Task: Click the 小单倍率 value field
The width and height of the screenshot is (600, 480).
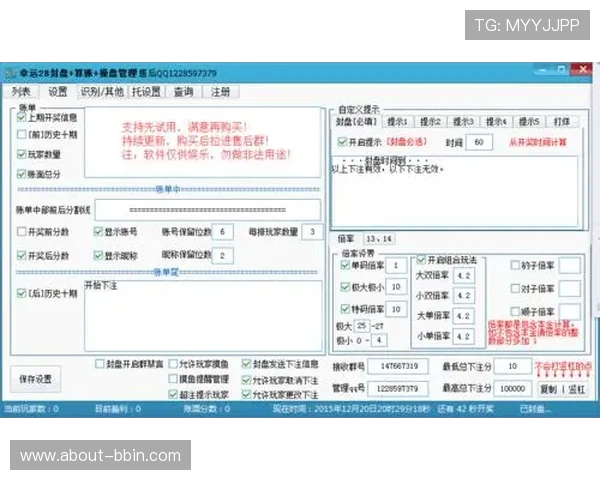Action: click(x=464, y=336)
